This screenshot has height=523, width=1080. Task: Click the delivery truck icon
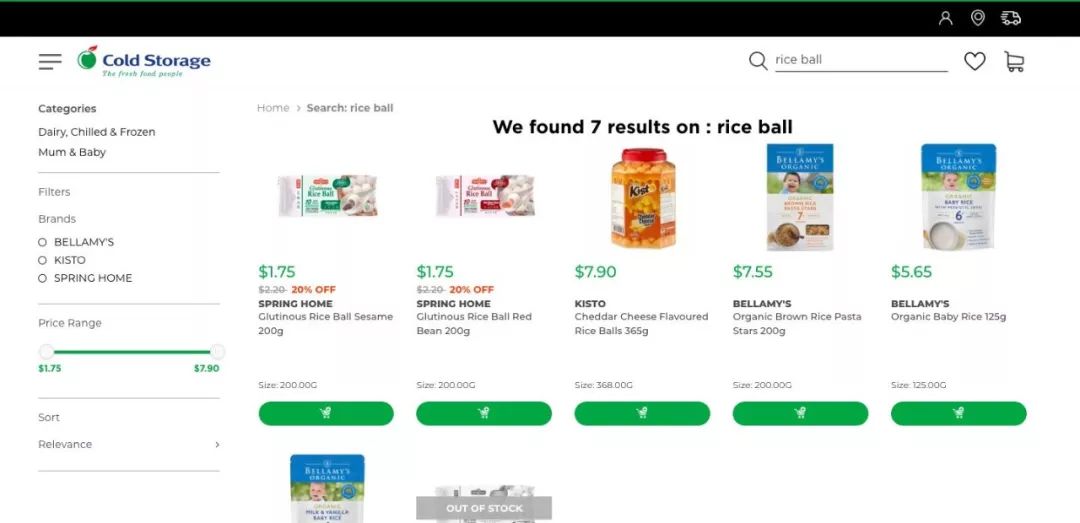(1010, 18)
